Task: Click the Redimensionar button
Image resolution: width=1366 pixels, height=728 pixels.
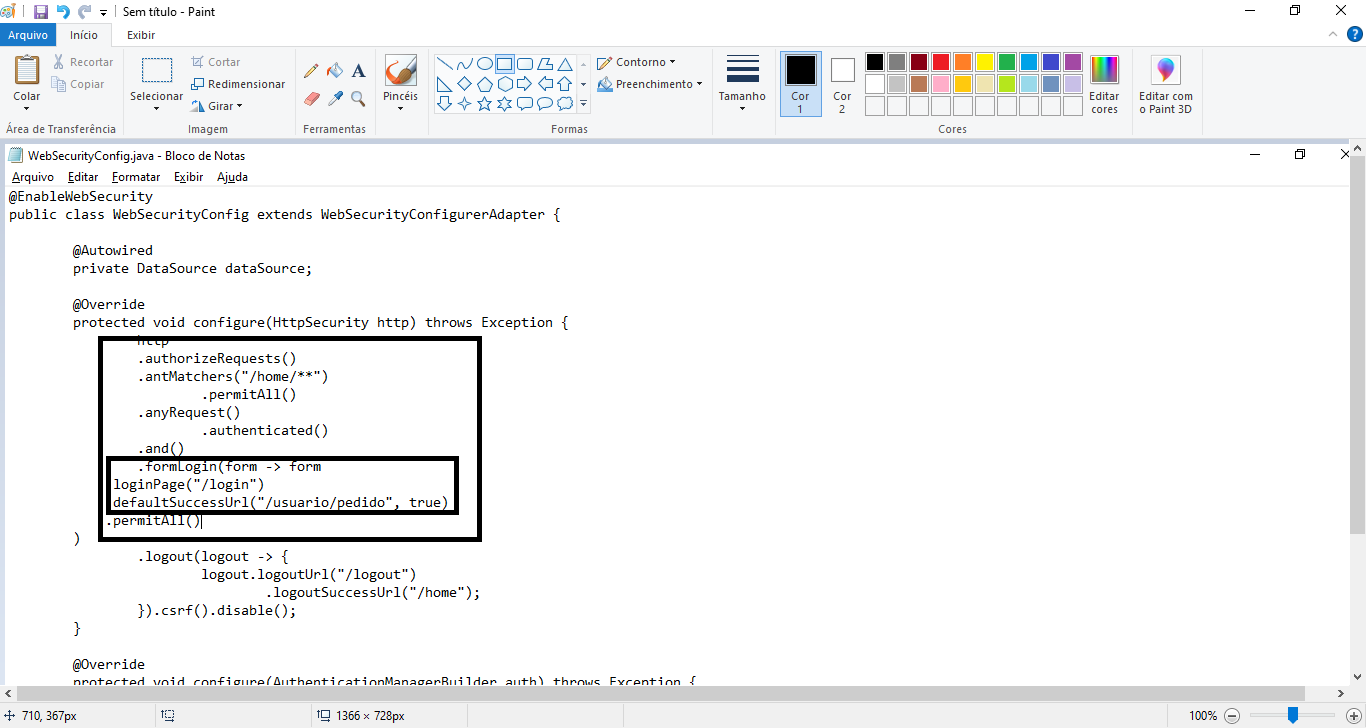Action: tap(237, 84)
